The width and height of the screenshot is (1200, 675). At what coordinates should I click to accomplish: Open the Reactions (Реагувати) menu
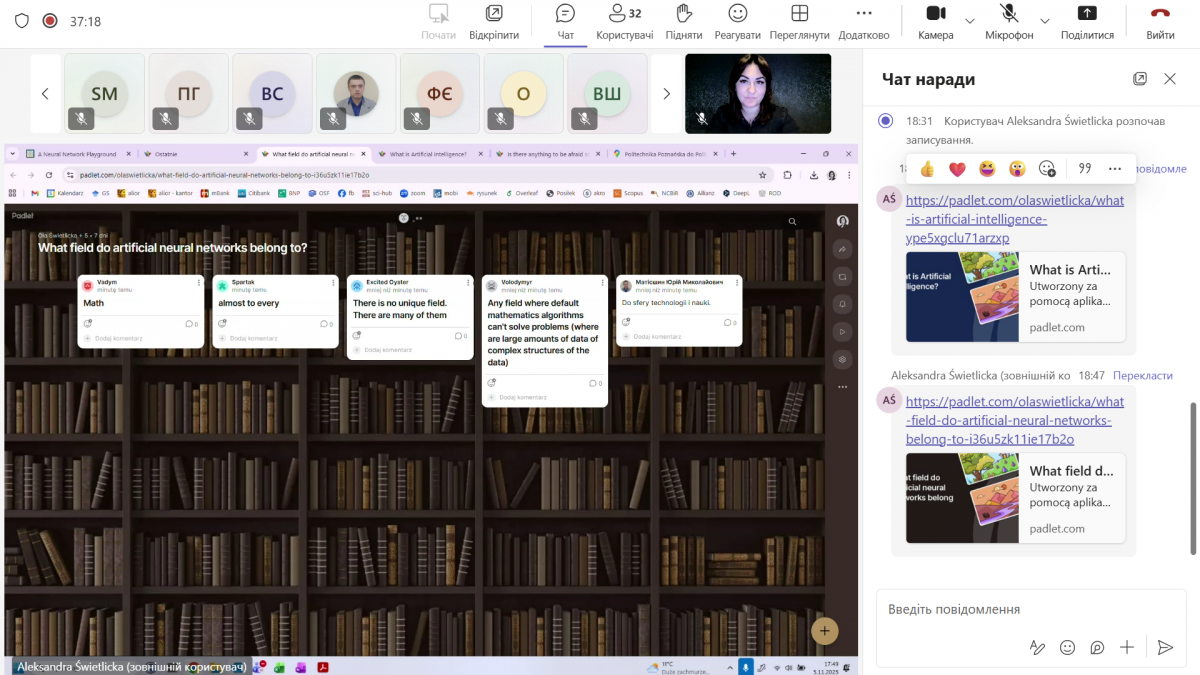click(x=738, y=22)
